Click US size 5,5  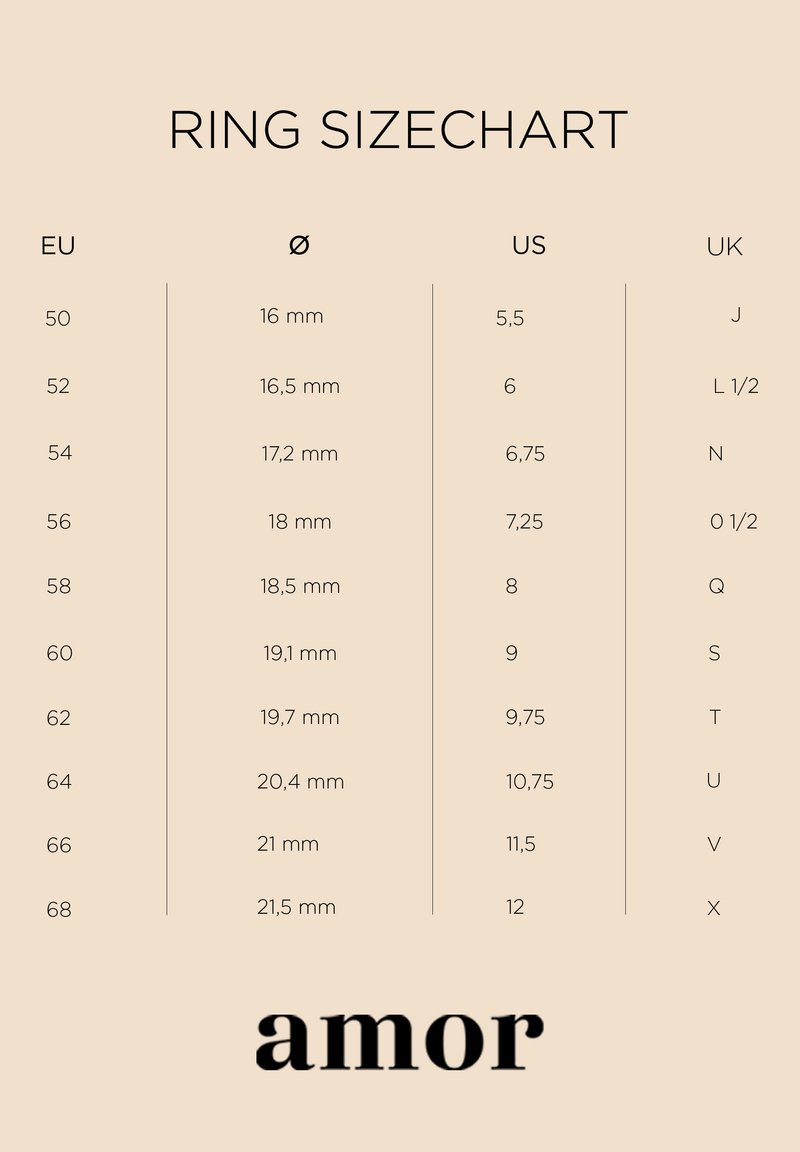[x=510, y=319]
